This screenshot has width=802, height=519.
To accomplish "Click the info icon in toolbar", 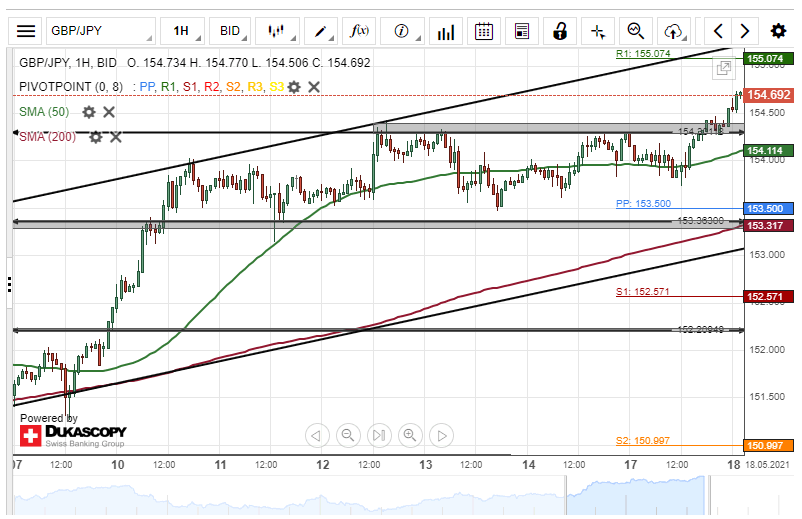I will point(402,30).
